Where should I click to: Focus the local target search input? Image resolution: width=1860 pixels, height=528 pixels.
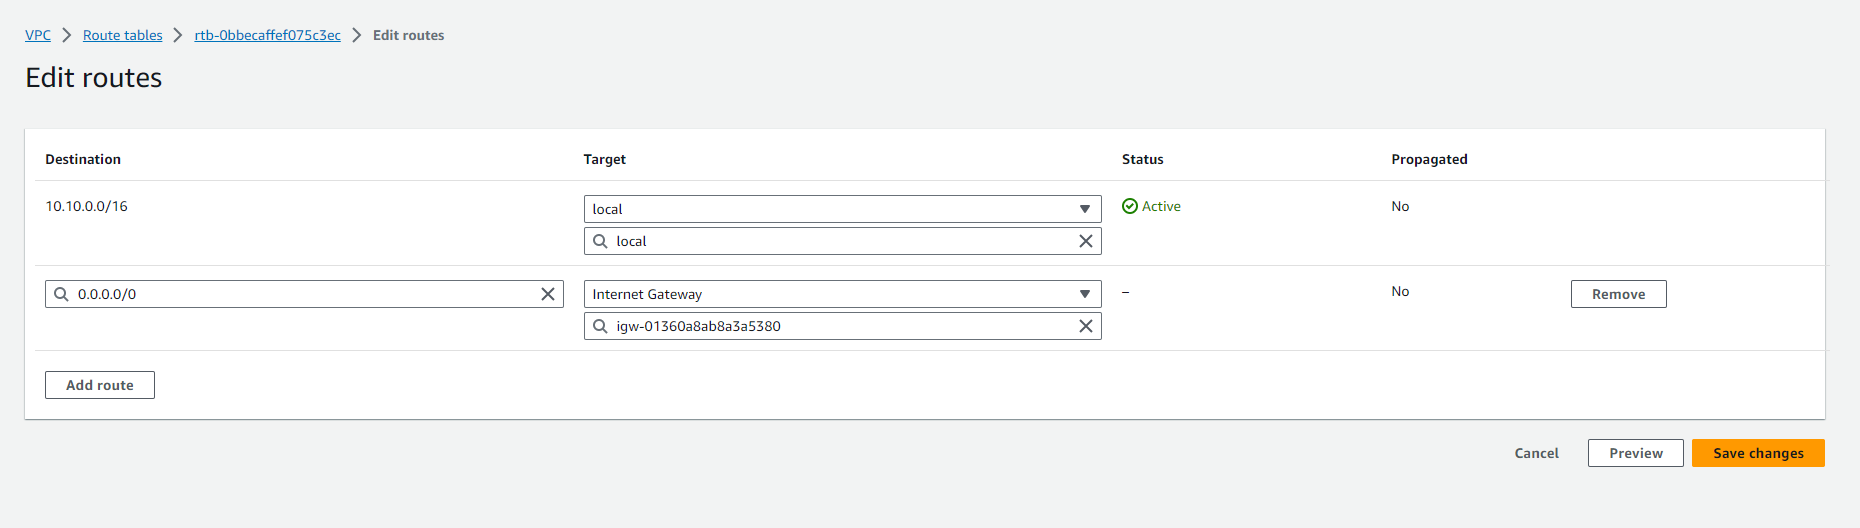(842, 241)
